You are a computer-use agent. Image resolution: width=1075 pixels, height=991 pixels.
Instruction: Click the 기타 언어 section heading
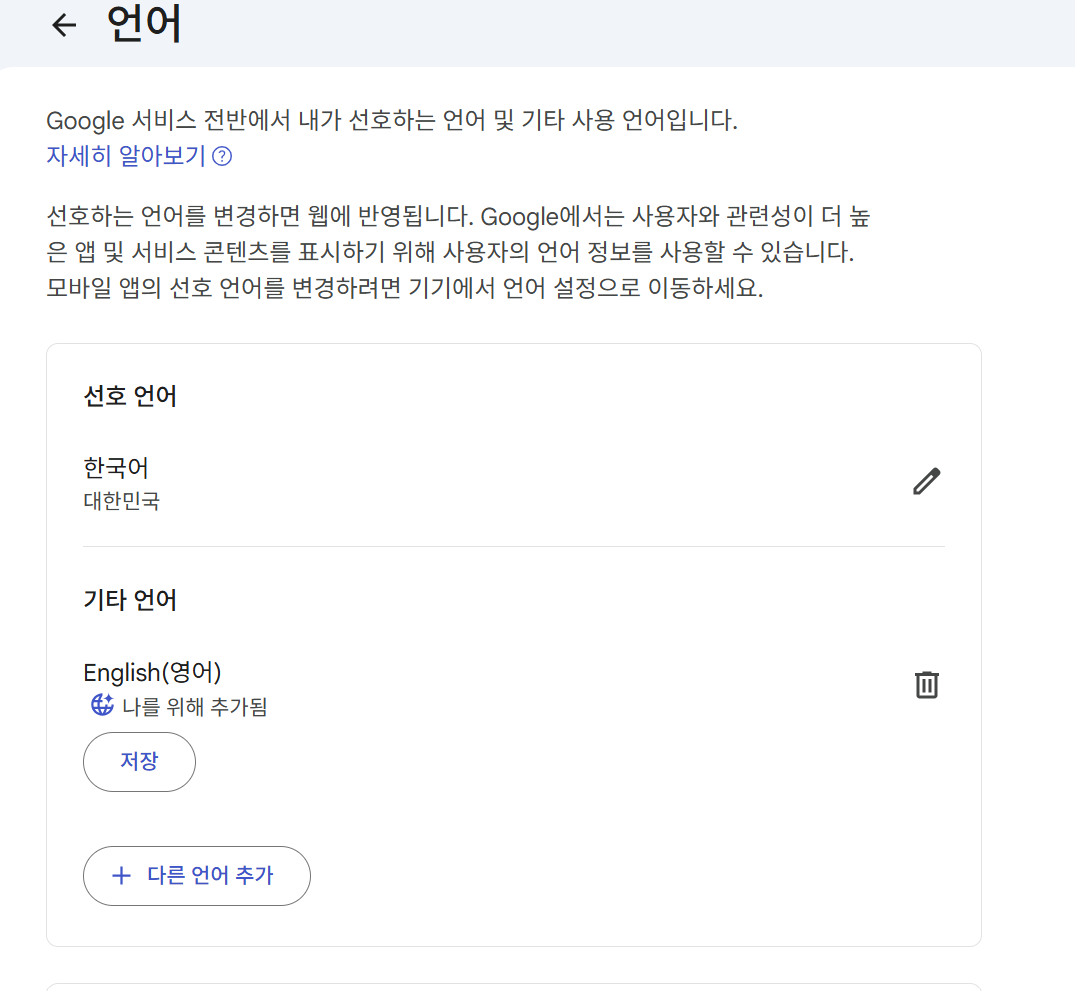(130, 600)
